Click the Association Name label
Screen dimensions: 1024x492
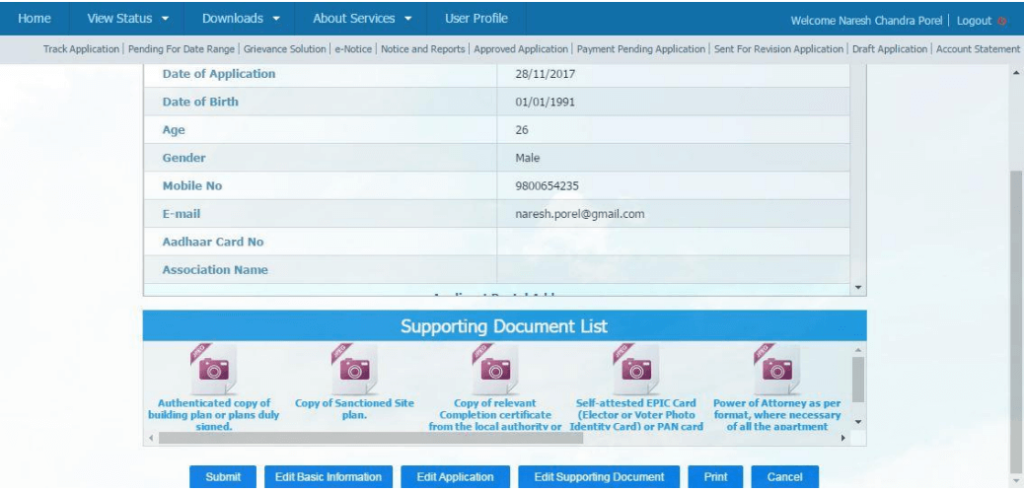point(215,270)
